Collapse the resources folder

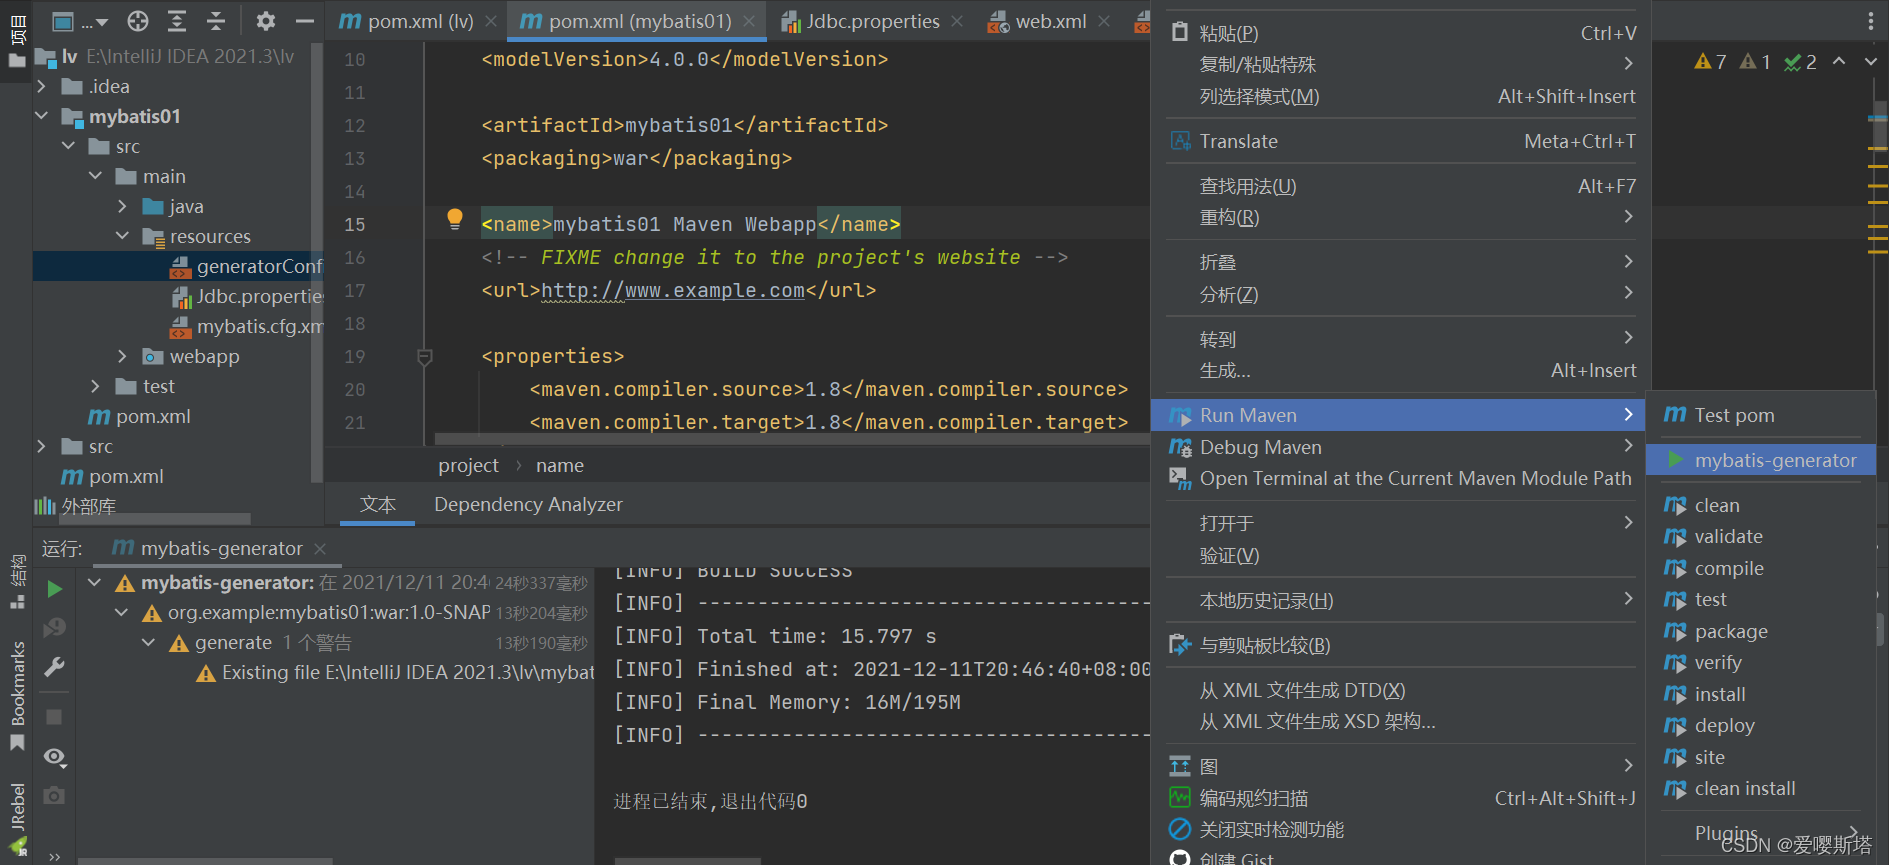coord(122,236)
